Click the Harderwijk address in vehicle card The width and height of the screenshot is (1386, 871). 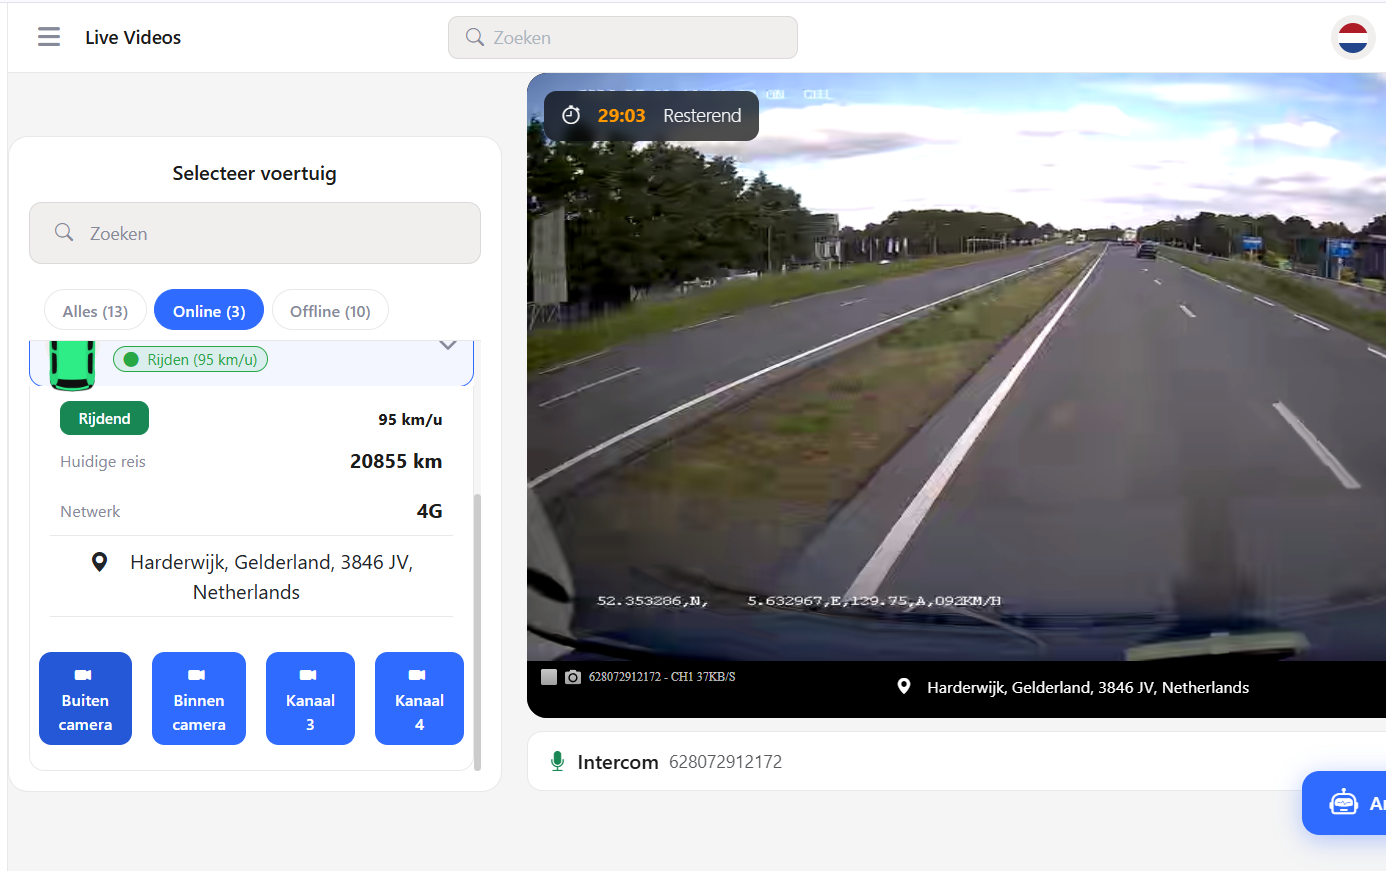(x=271, y=577)
